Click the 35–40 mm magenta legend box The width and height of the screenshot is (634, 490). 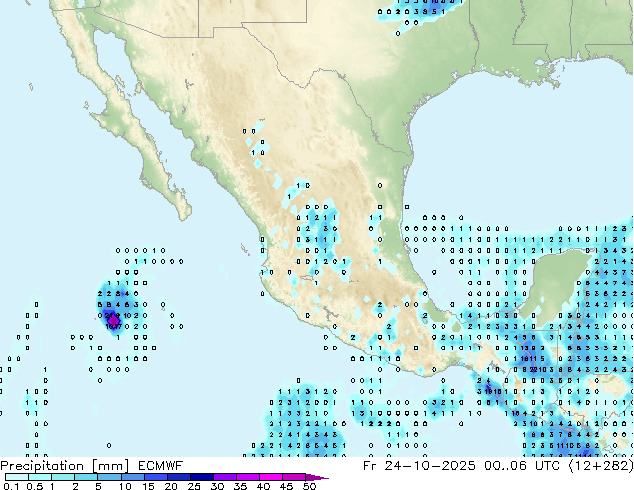[248, 477]
